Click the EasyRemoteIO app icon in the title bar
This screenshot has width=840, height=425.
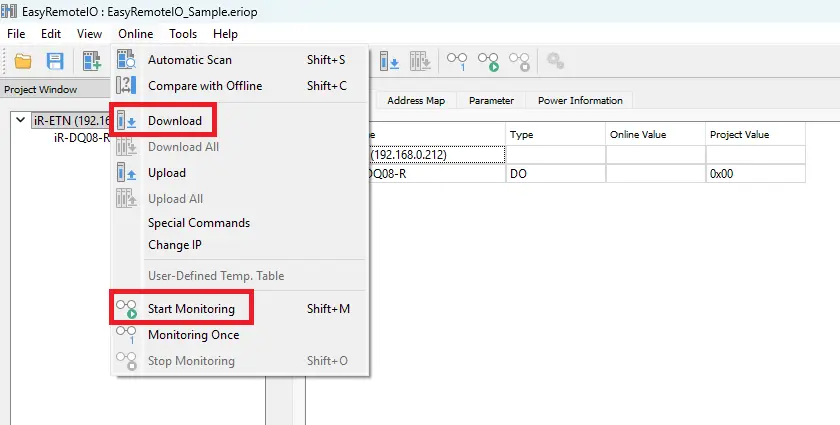[9, 11]
